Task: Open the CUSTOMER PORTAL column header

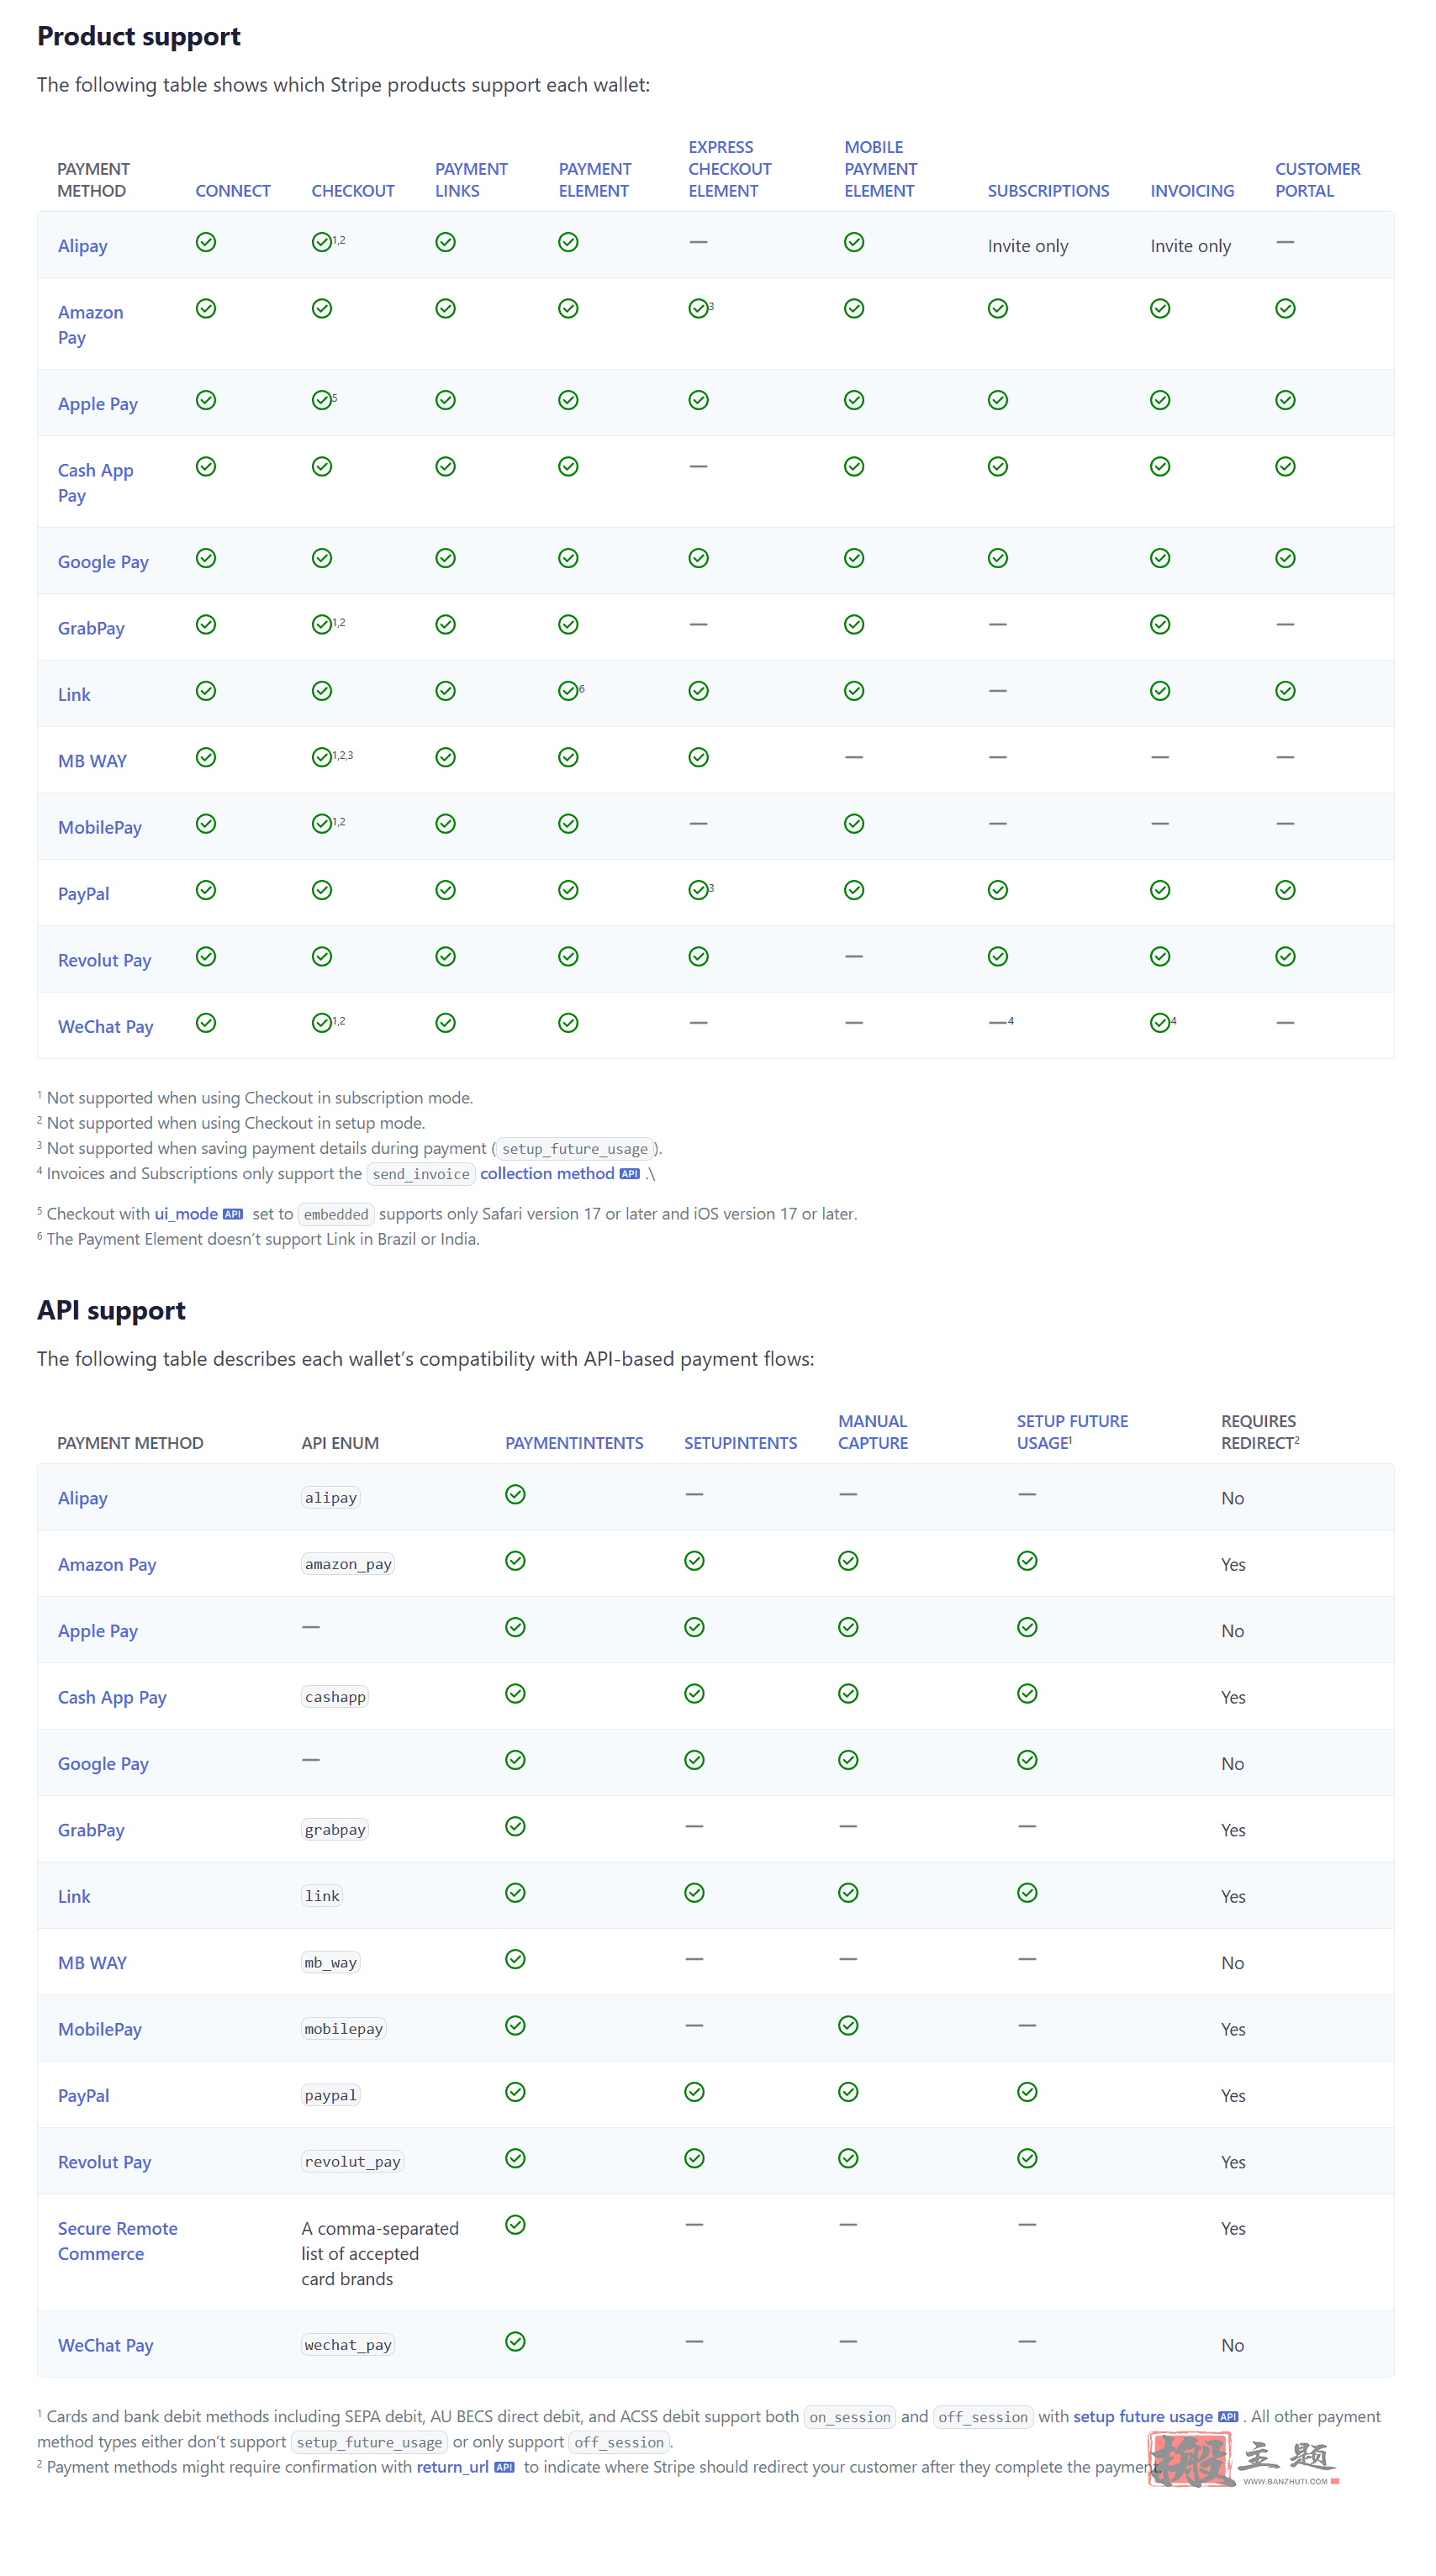Action: click(x=1317, y=180)
